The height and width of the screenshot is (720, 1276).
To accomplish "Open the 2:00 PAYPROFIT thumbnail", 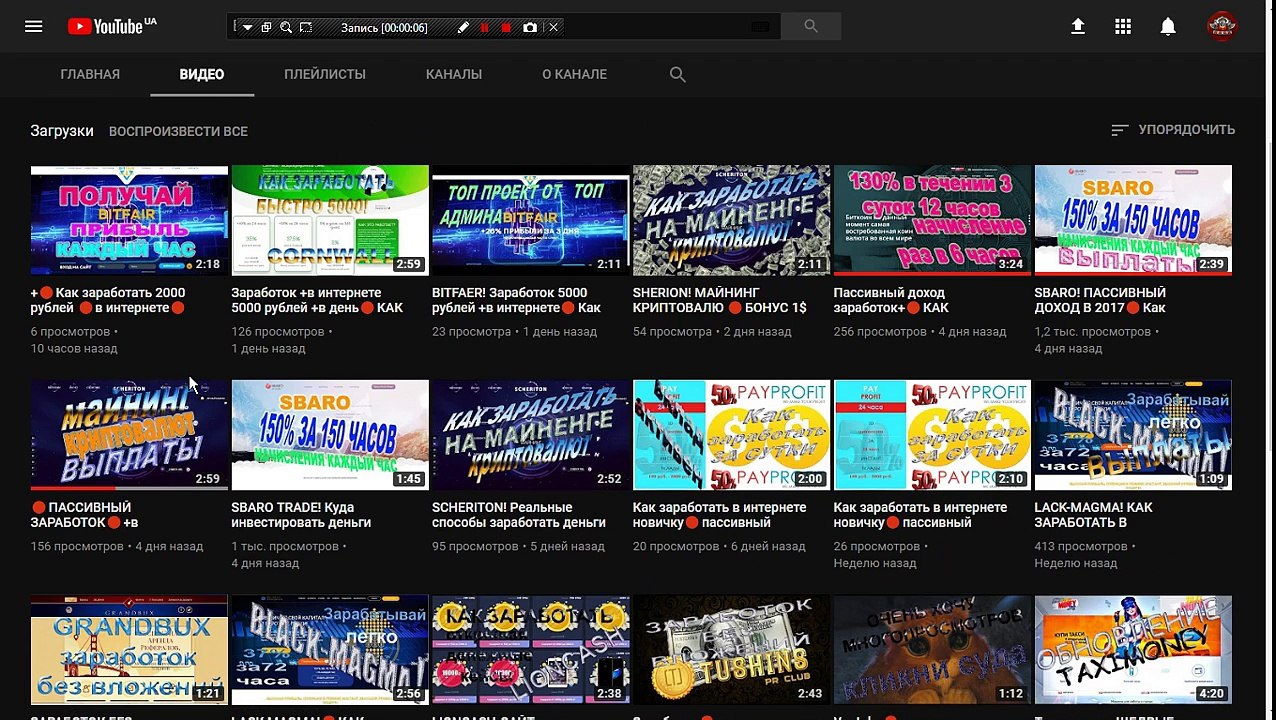I will click(732, 435).
